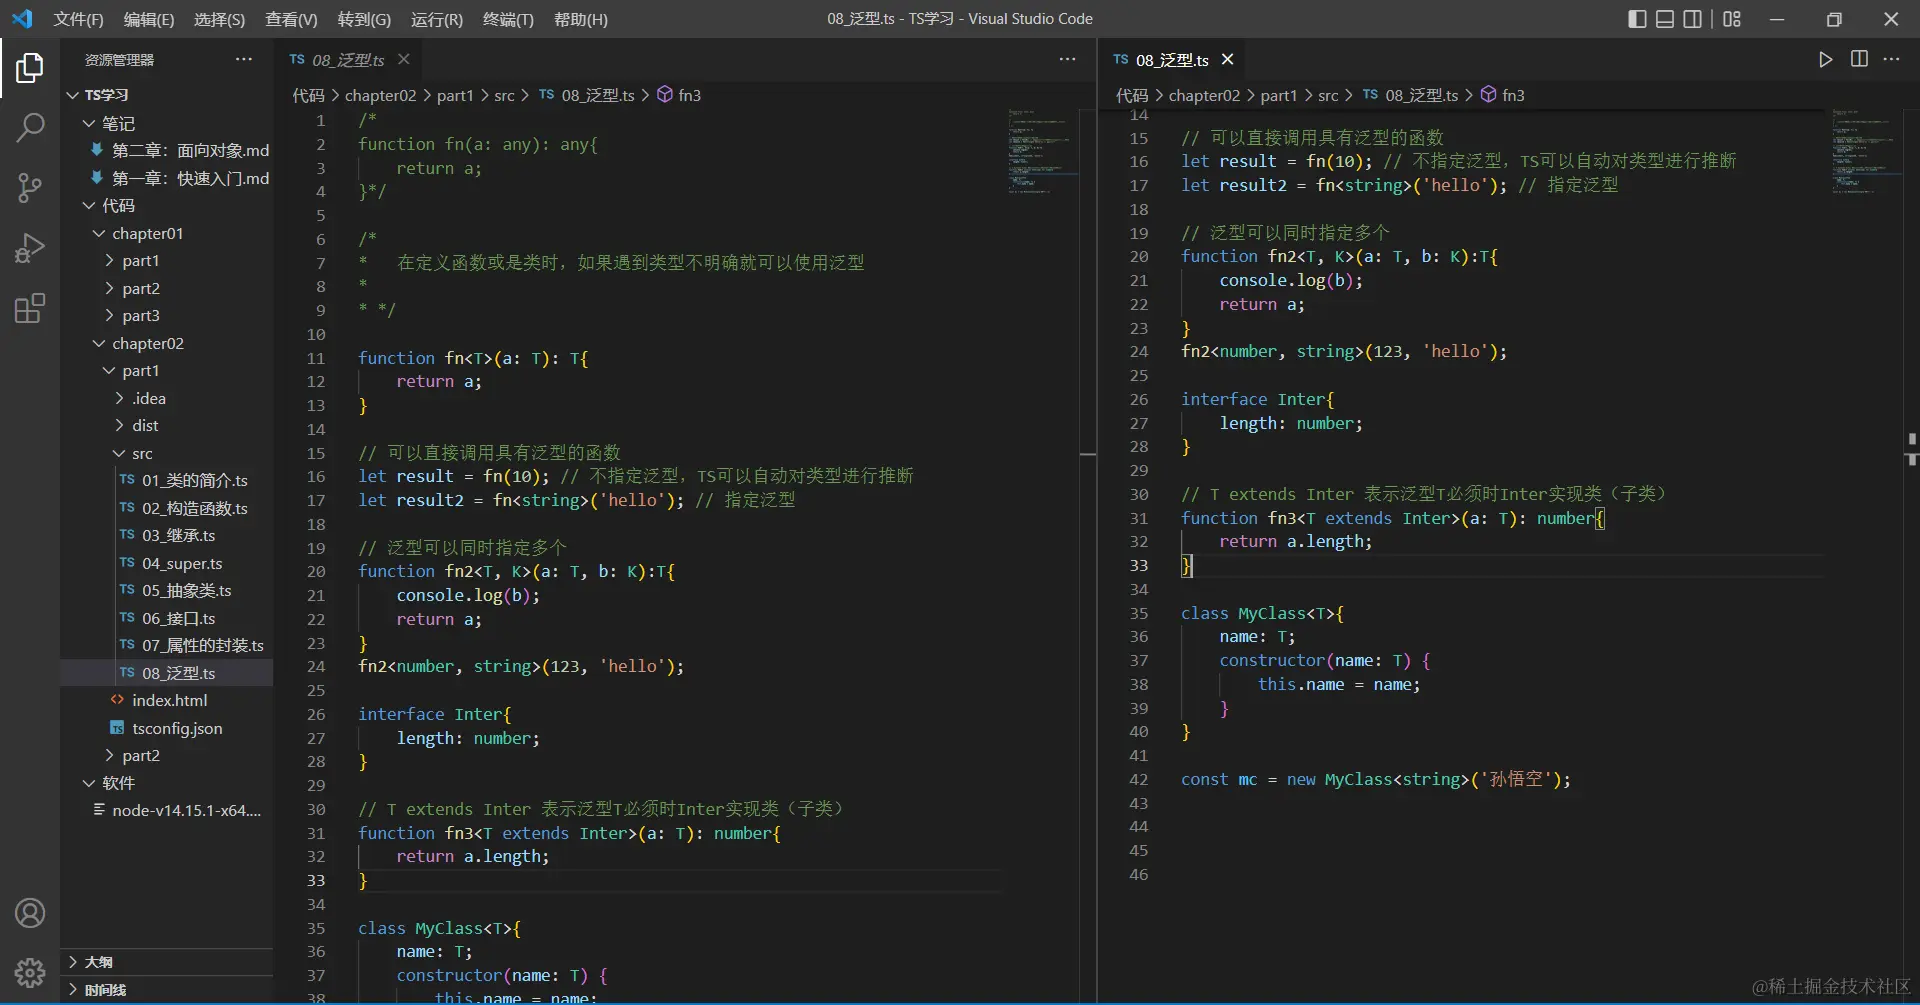
Task: Close the right editor 08_泛型.ts tab
Action: point(1228,60)
